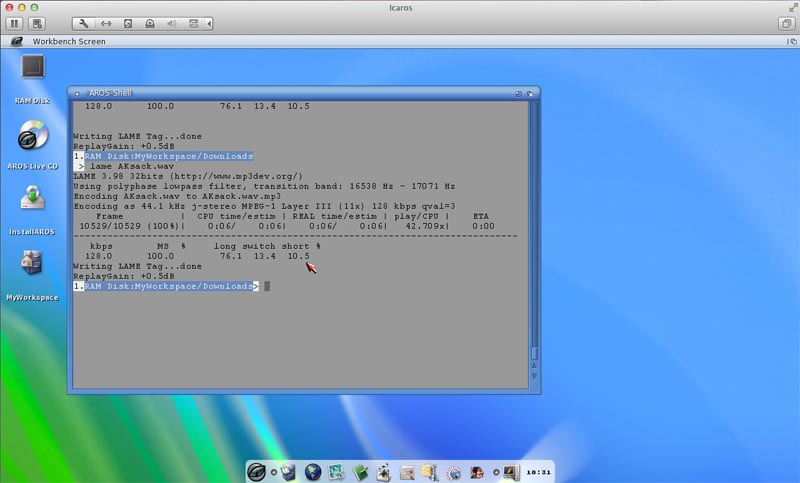The image size is (800, 483).
Task: Click the '10529/10529 (100%)' frame count
Action: tap(130, 226)
